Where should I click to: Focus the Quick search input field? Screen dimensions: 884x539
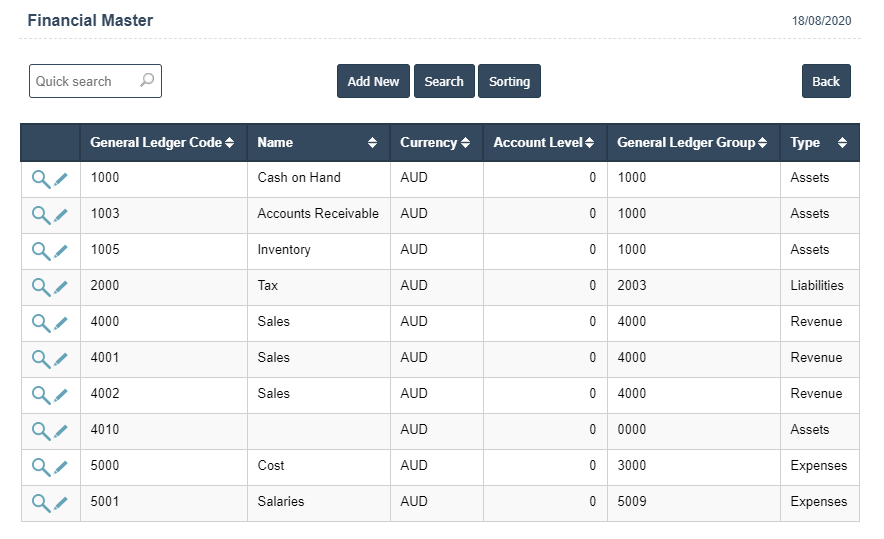tap(85, 81)
